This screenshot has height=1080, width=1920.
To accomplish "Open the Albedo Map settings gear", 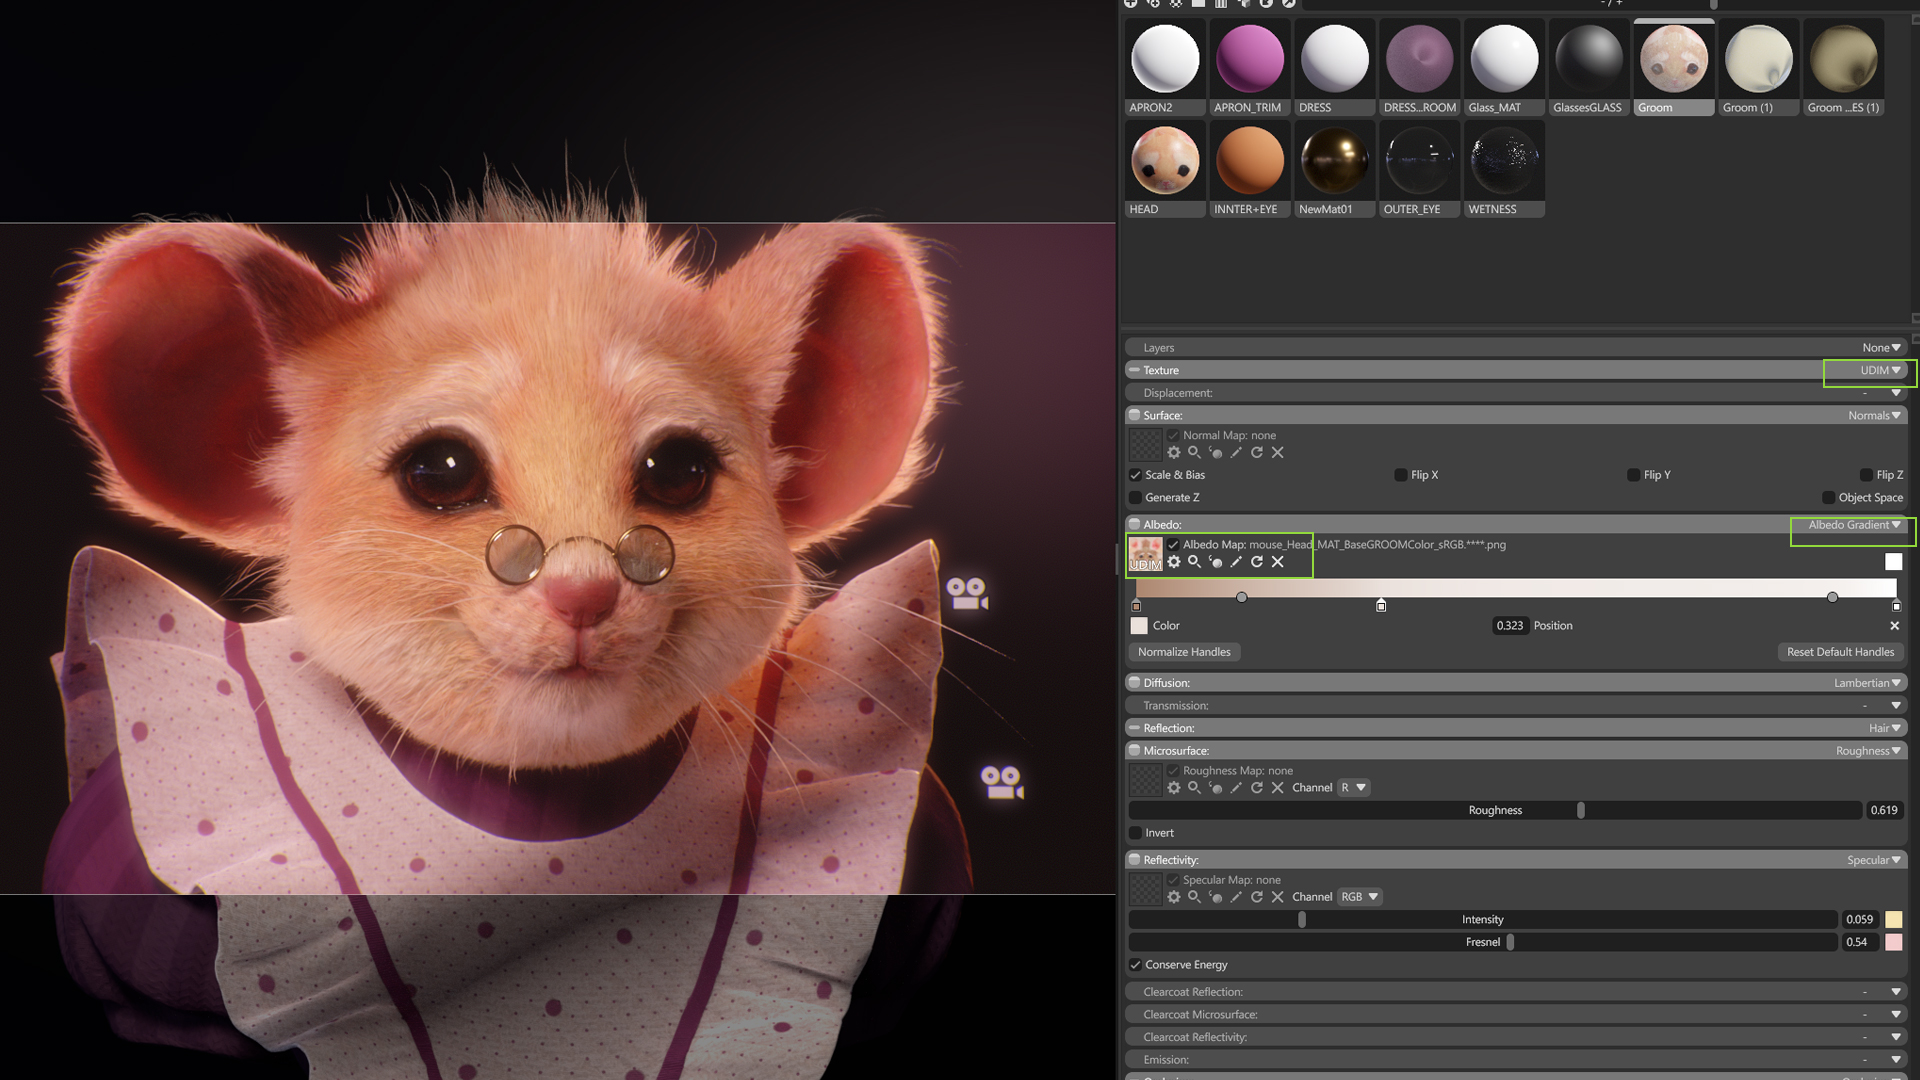I will (x=1174, y=562).
